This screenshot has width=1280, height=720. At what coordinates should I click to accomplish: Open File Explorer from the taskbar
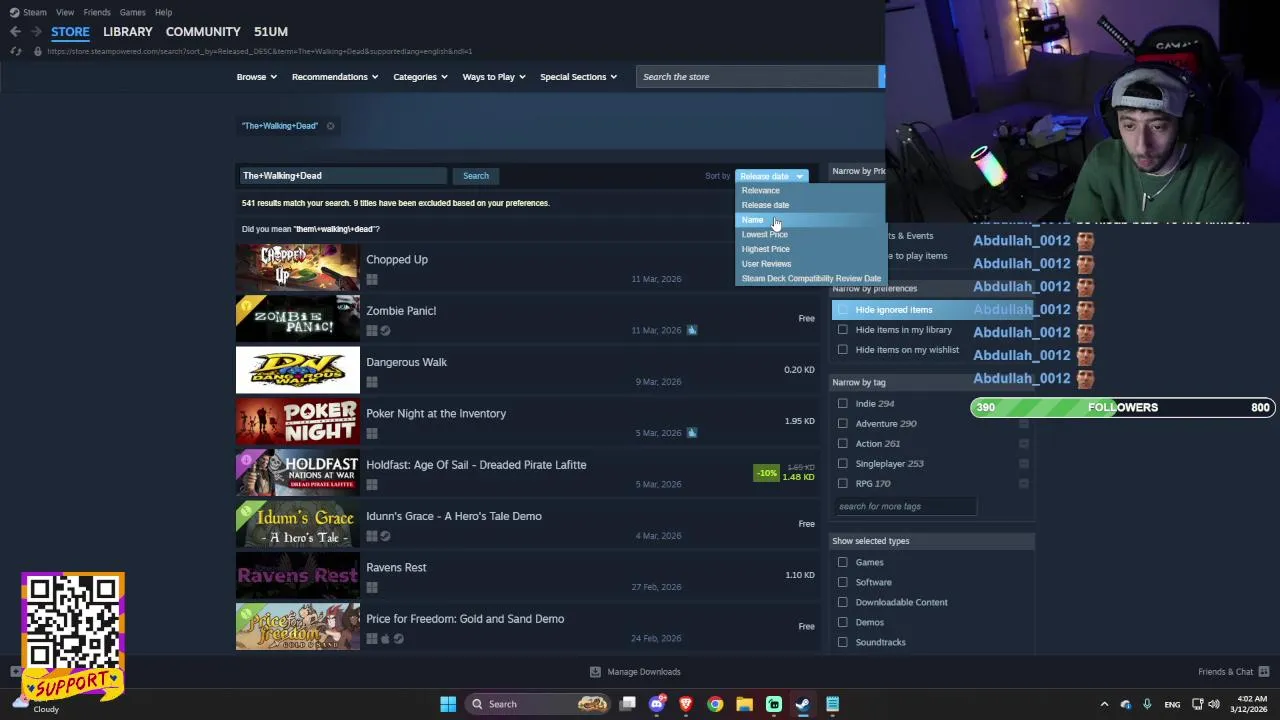pyautogui.click(x=744, y=704)
